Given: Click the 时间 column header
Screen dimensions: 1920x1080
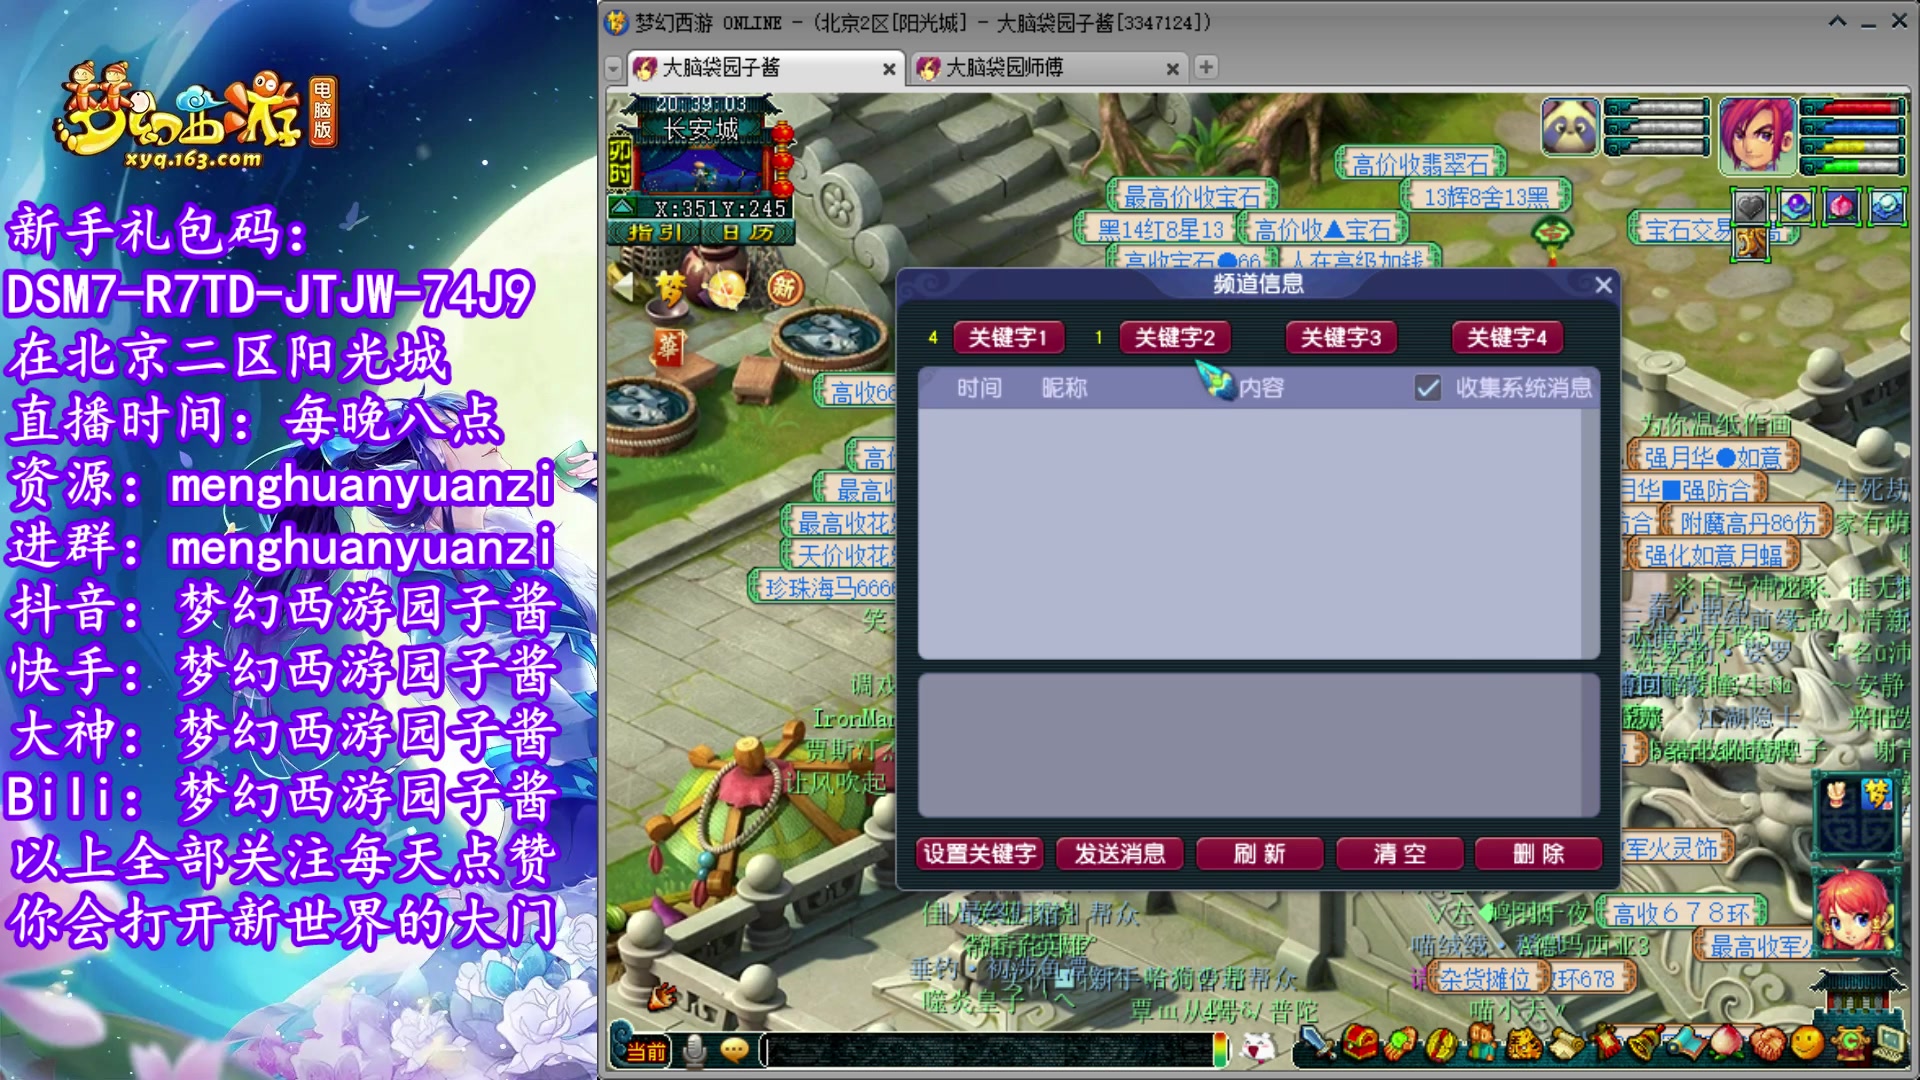Looking at the screenshot, I should click(x=978, y=388).
